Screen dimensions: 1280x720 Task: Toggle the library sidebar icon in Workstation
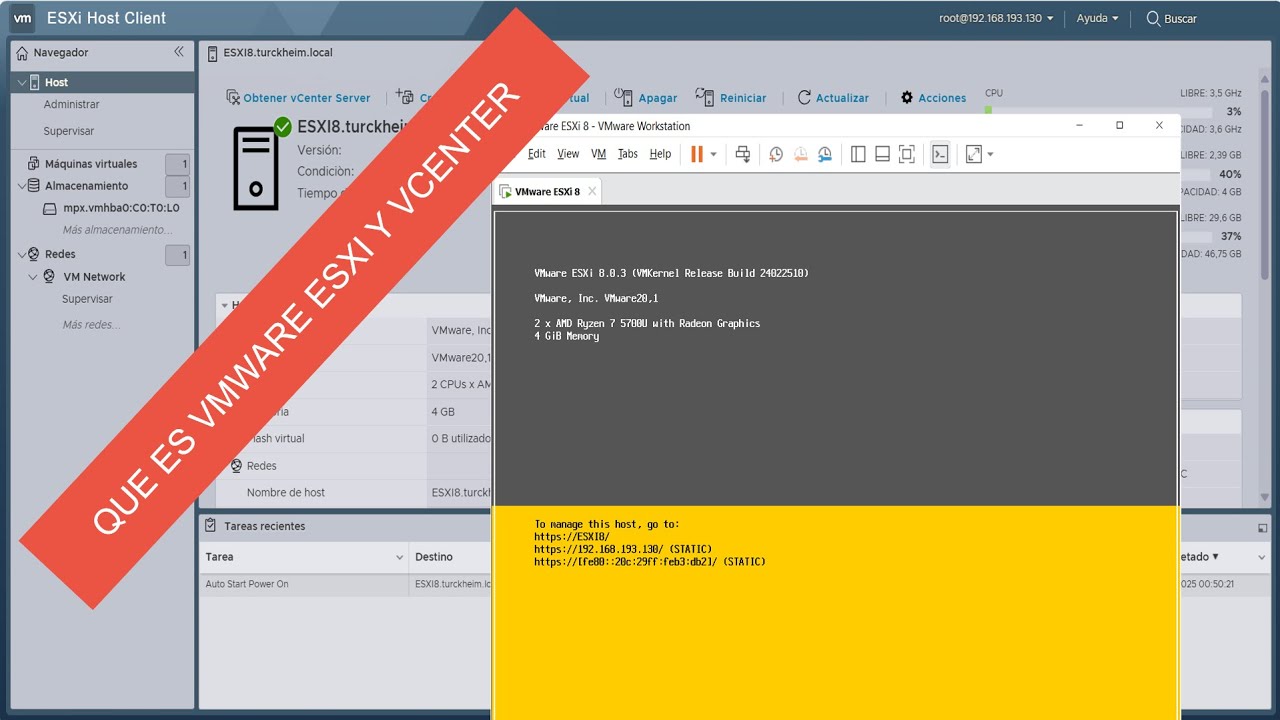pos(858,154)
